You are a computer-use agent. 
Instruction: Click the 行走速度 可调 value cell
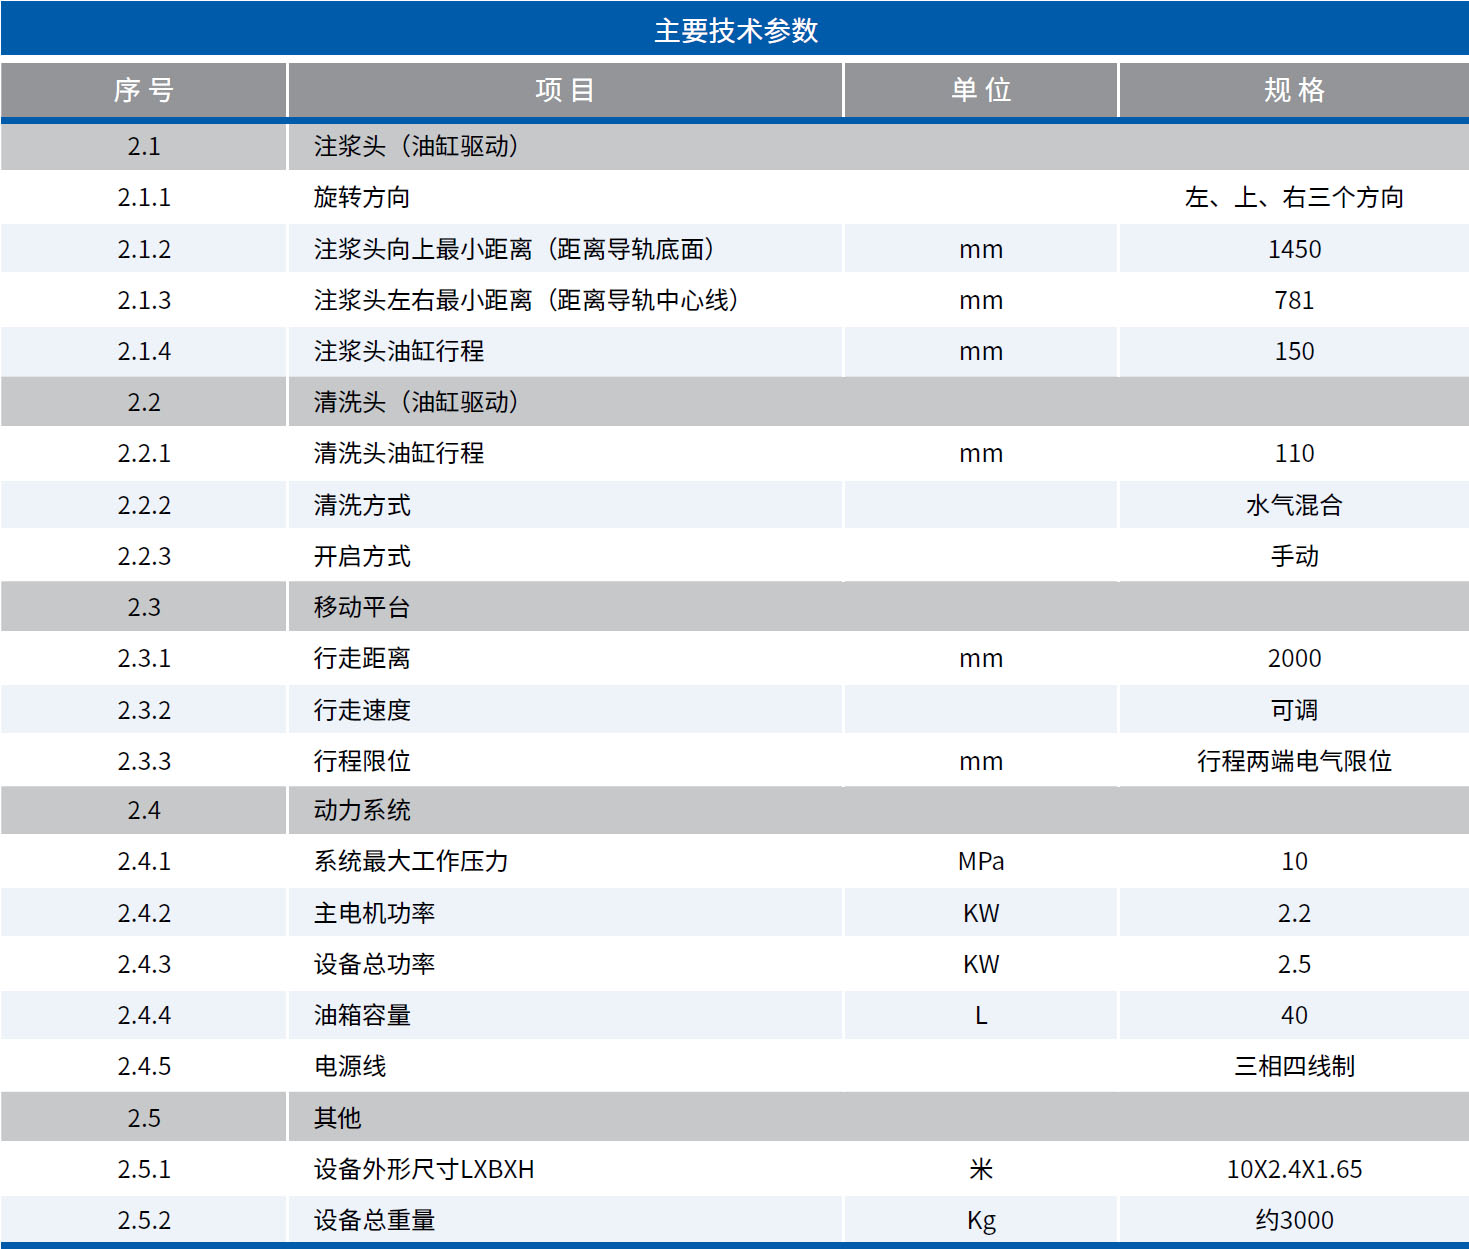tap(1293, 708)
